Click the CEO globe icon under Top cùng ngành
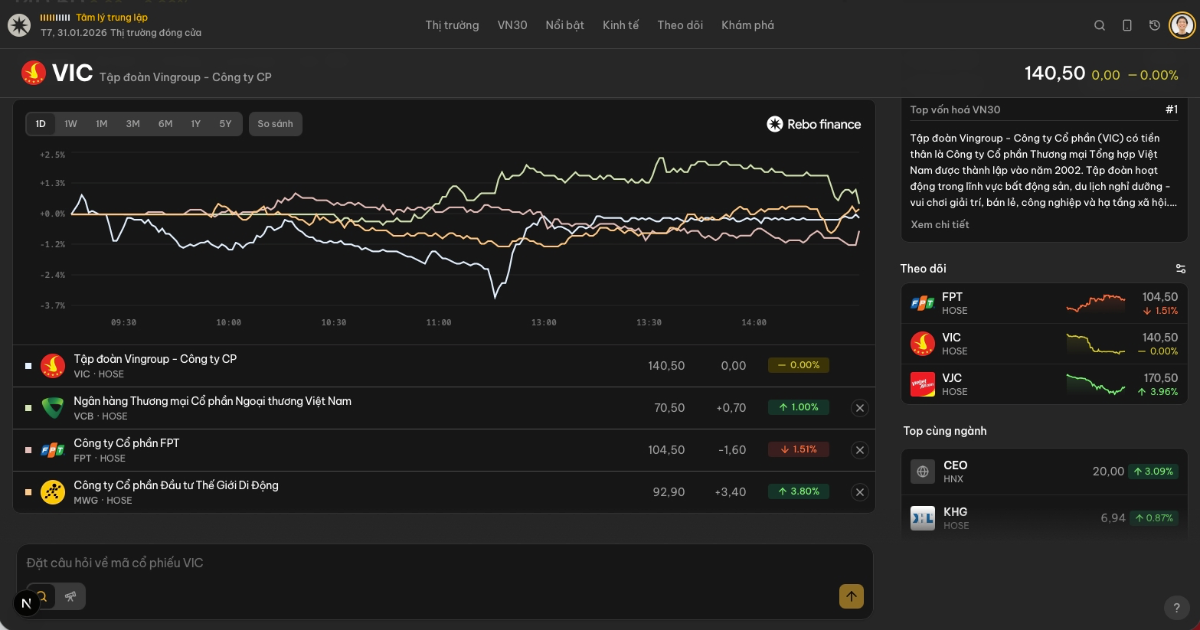The height and width of the screenshot is (630, 1200). click(922, 471)
